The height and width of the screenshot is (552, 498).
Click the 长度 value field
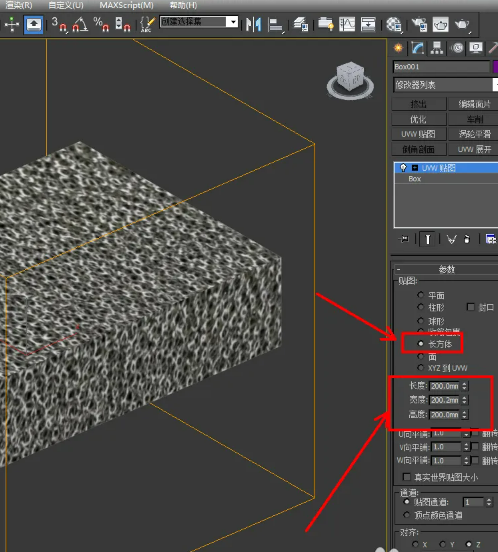click(445, 386)
